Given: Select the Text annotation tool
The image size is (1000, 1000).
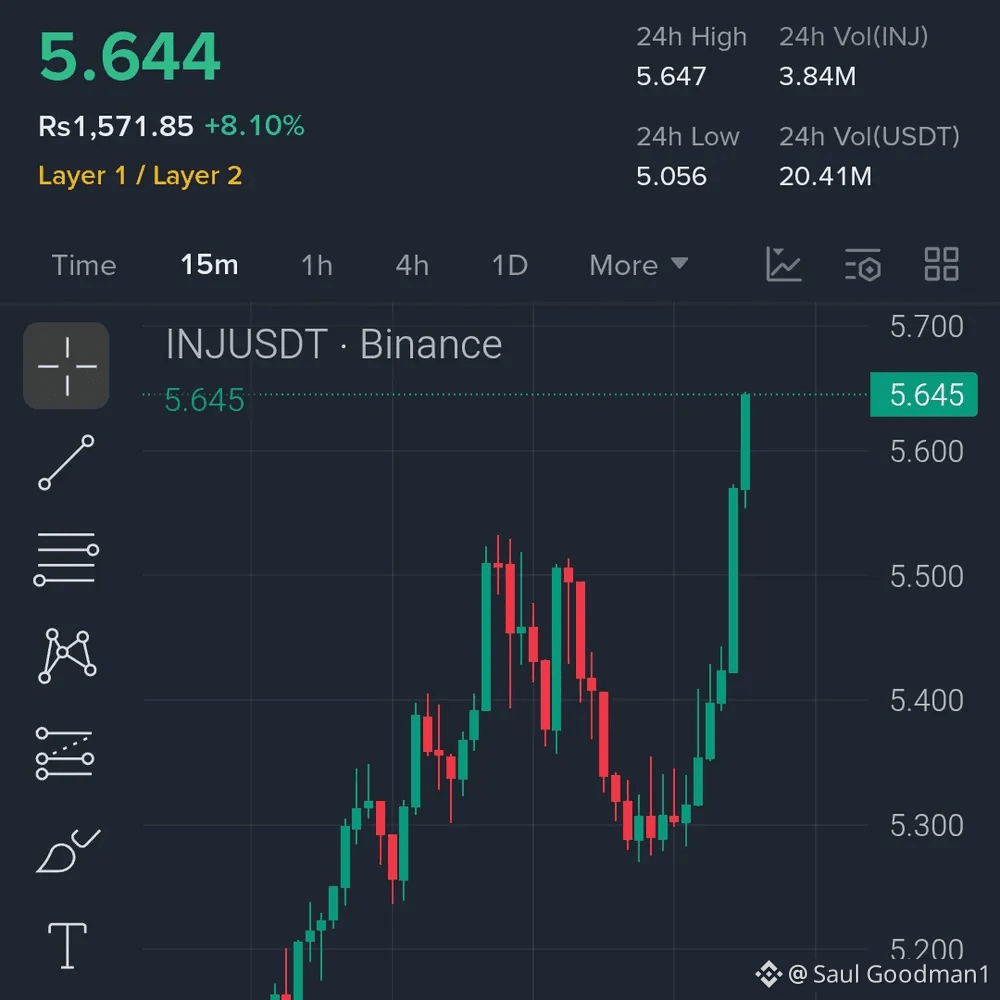Looking at the screenshot, I should 67,945.
